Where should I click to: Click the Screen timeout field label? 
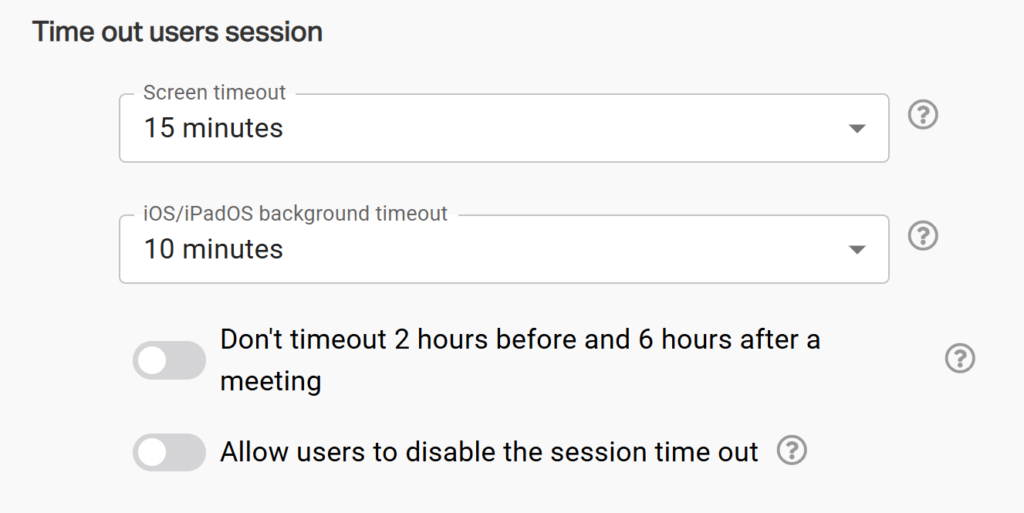click(214, 93)
